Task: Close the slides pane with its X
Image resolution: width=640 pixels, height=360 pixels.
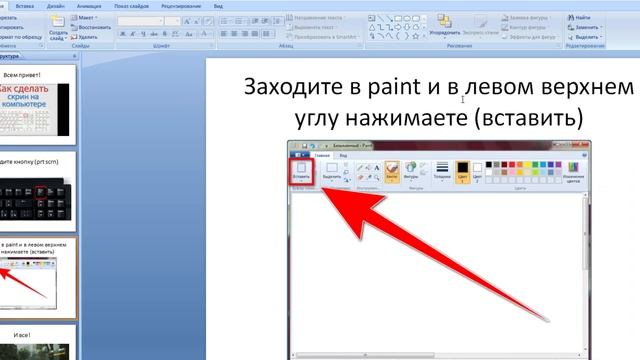Action: click(74, 56)
